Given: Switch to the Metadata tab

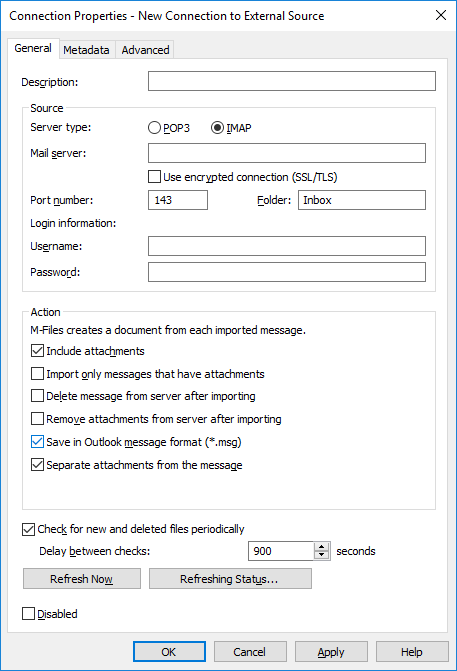Looking at the screenshot, I should (86, 50).
